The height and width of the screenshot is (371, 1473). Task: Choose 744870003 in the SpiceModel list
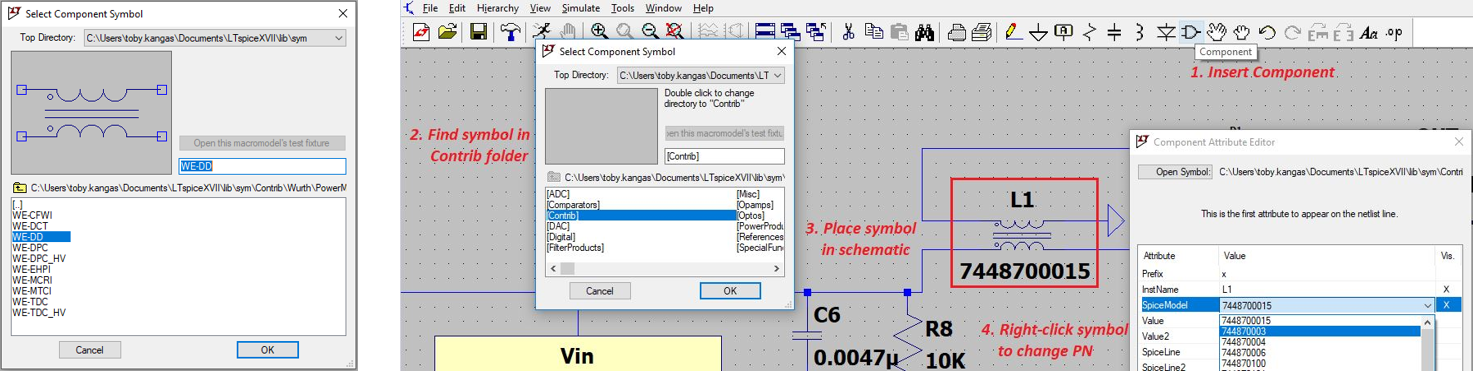(1320, 331)
